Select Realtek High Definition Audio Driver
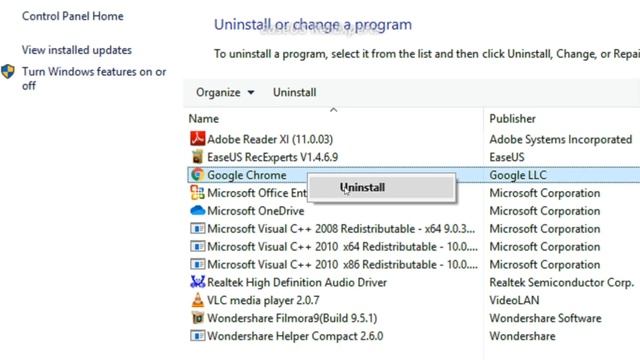Screen dimensions: 640x360 coord(297,282)
